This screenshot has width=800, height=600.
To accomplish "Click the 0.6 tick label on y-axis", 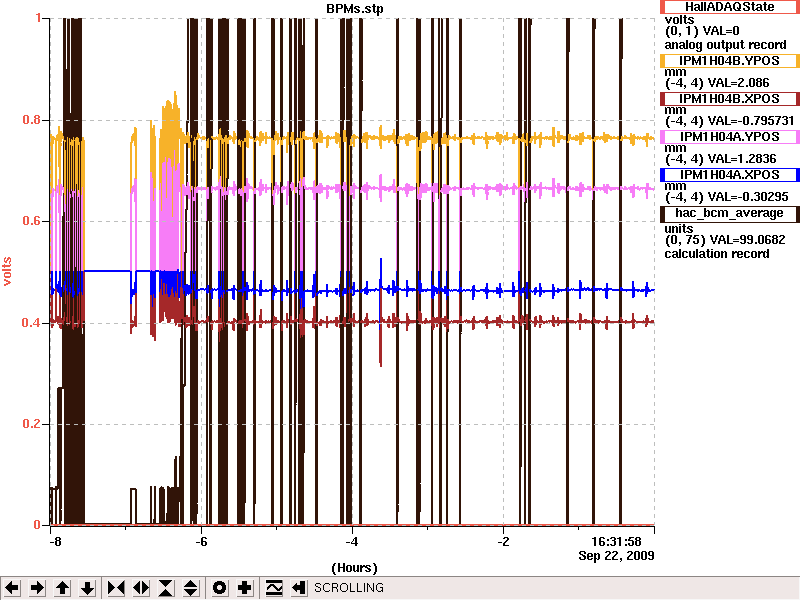I will coord(32,221).
